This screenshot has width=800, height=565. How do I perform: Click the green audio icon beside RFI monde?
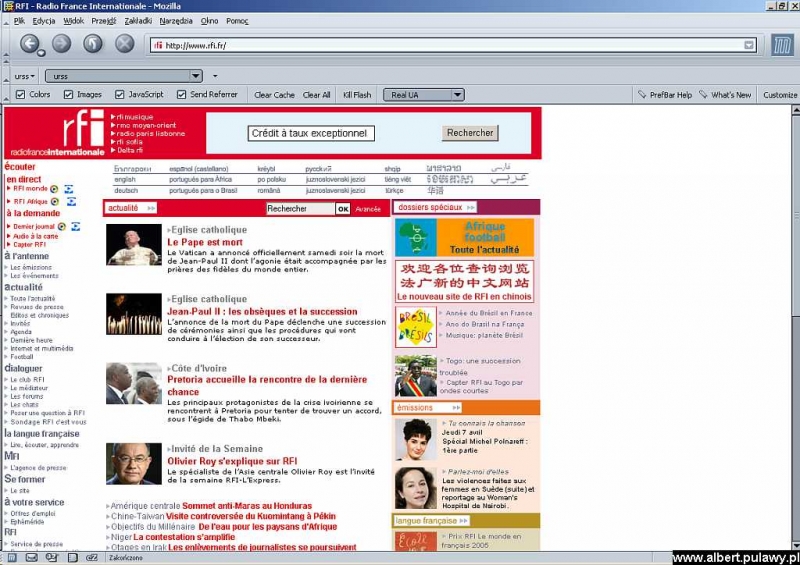pos(54,189)
